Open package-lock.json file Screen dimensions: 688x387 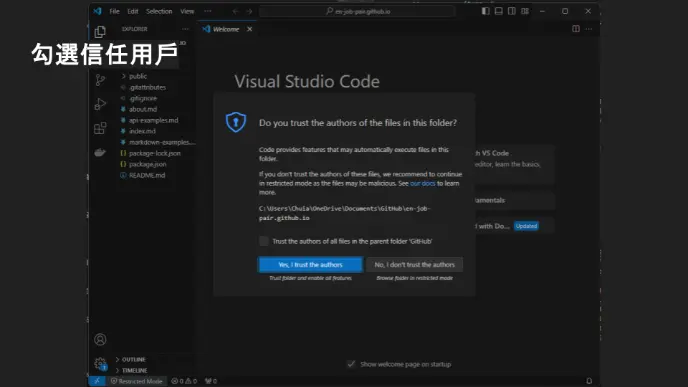[x=156, y=153]
